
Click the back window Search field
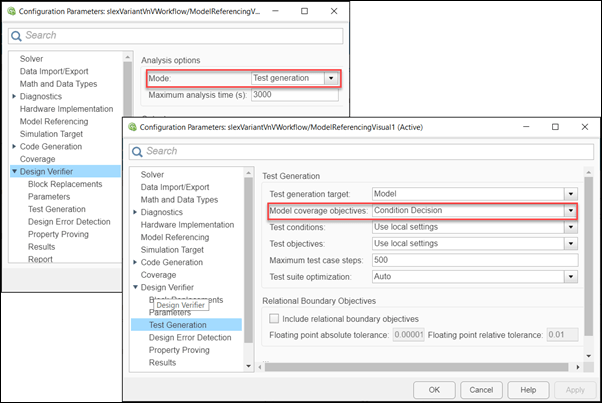(175, 36)
